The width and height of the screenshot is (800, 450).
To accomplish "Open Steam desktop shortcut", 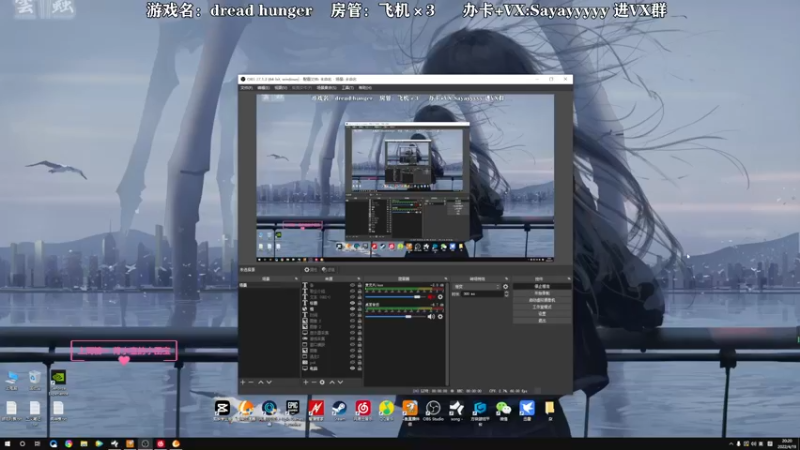I will [339, 409].
